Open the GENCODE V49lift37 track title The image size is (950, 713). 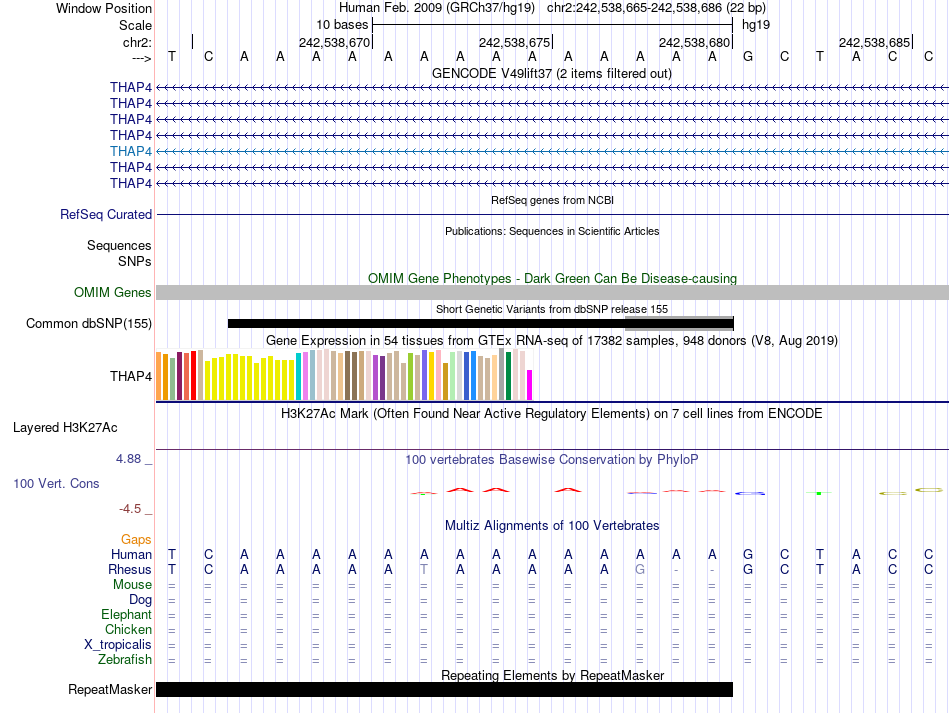pyautogui.click(x=551, y=74)
